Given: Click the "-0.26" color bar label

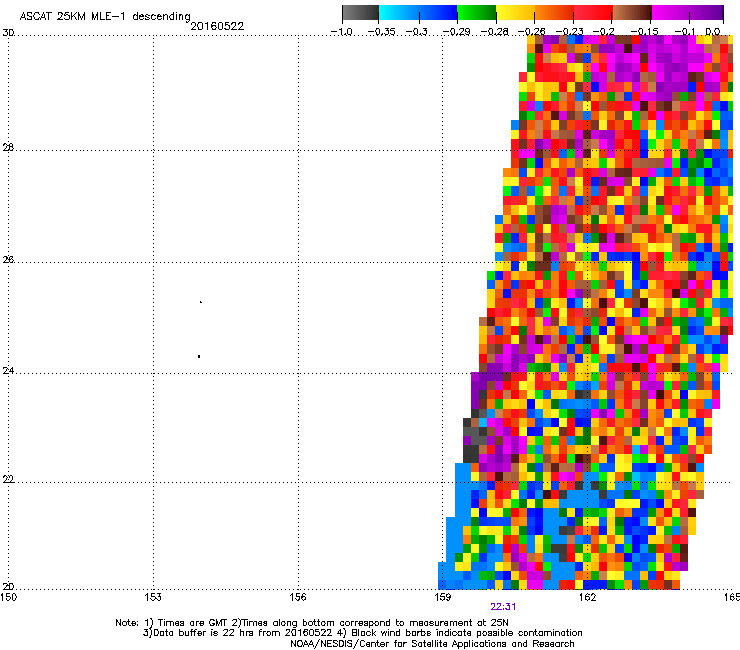Looking at the screenshot, I should tap(531, 32).
